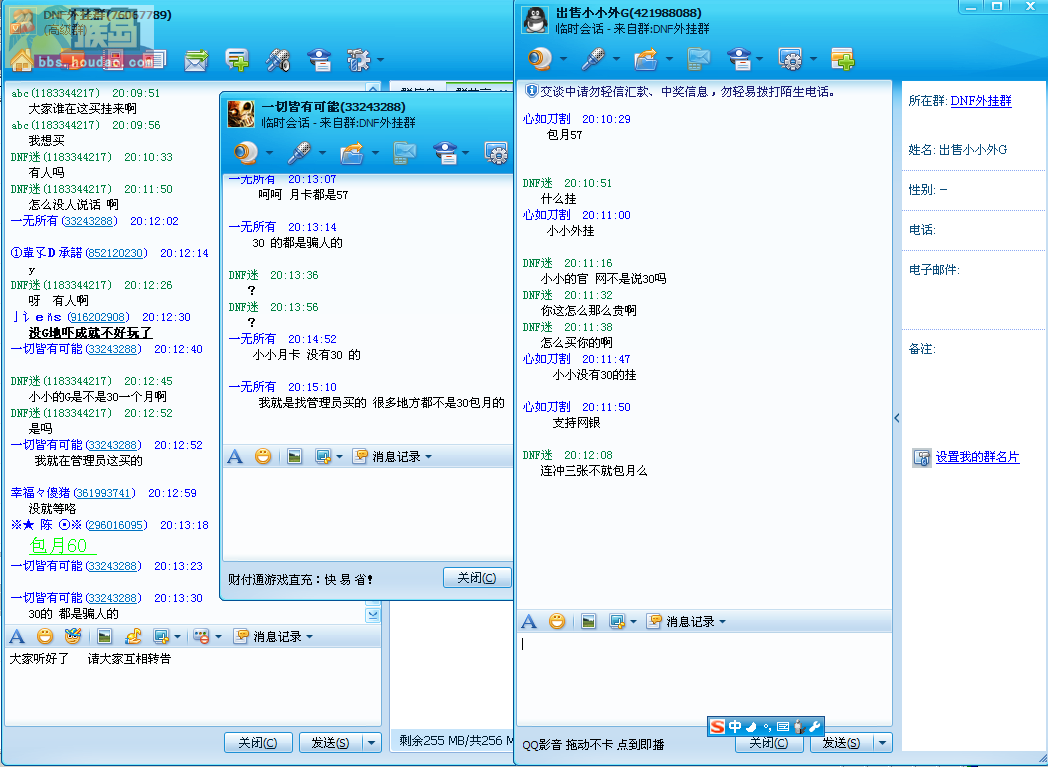Open the DNF外挂群 link in info panel
This screenshot has width=1048, height=767.
981,101
